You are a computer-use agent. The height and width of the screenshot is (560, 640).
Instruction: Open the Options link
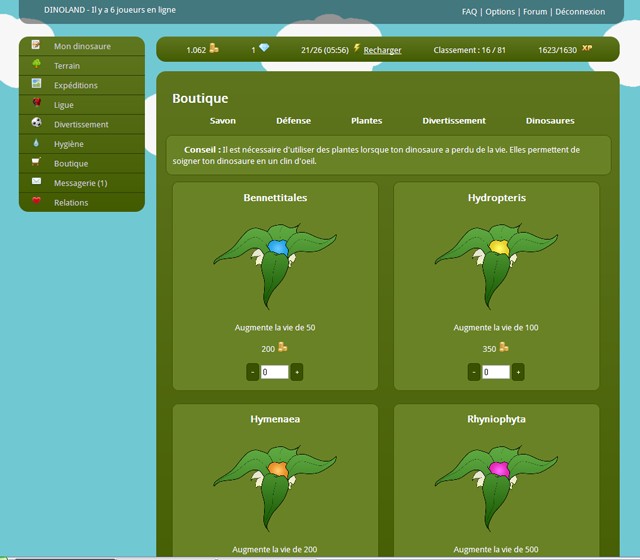click(500, 12)
